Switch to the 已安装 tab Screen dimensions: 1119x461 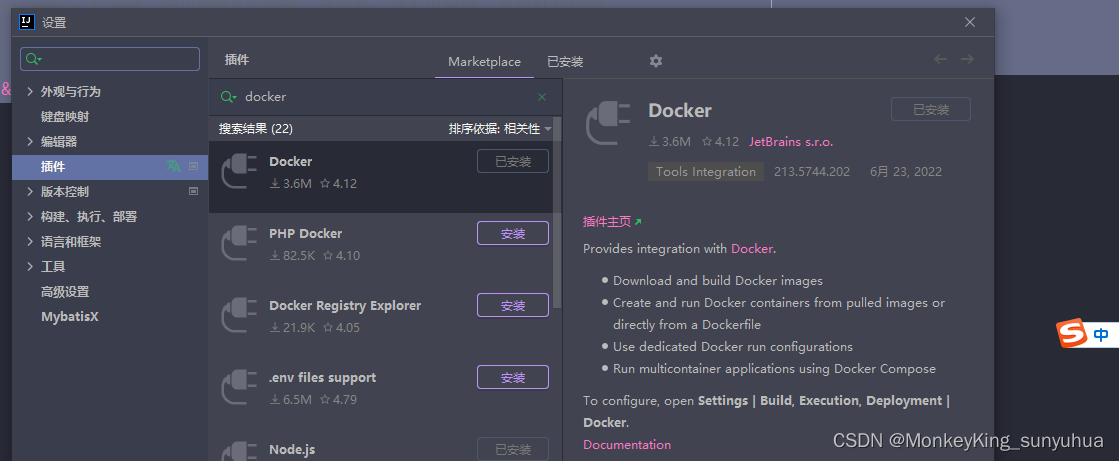(x=565, y=61)
